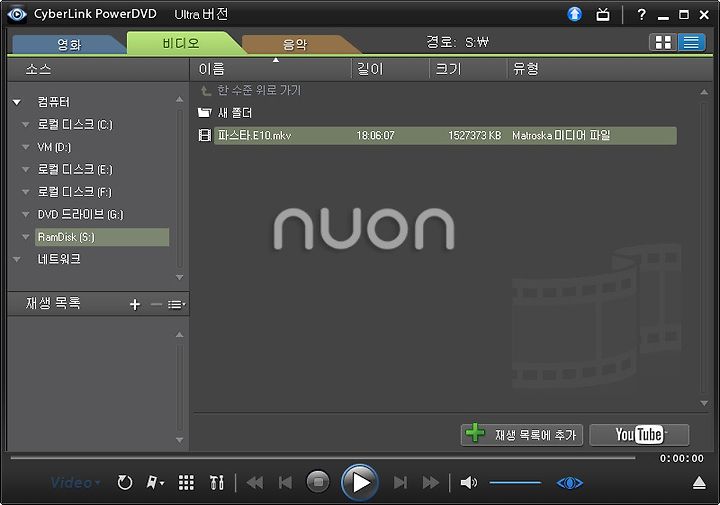Select the 파스타.E10.mkv file
Viewport: 720px width, 505px height.
[x=445, y=135]
